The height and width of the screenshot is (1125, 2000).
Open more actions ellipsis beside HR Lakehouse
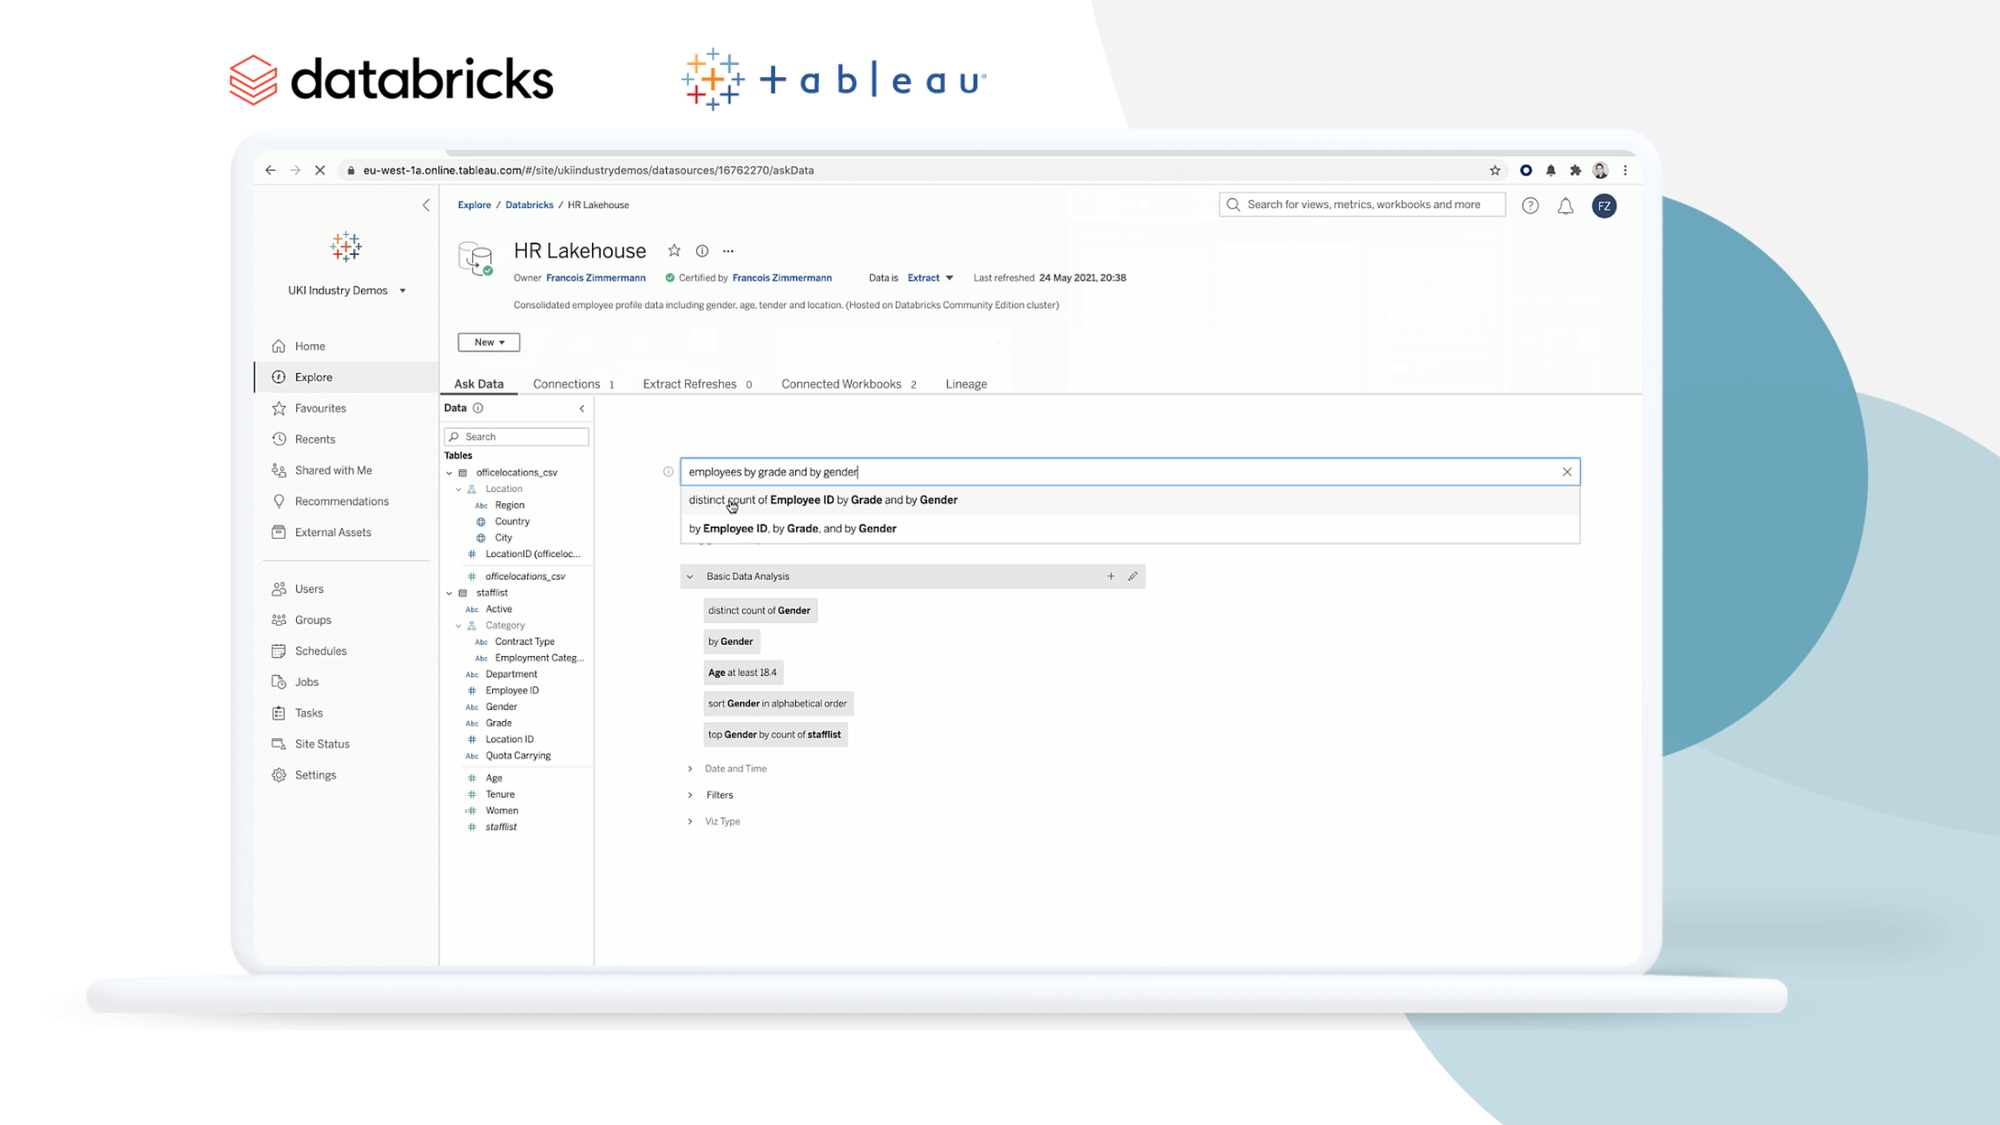[x=728, y=251]
